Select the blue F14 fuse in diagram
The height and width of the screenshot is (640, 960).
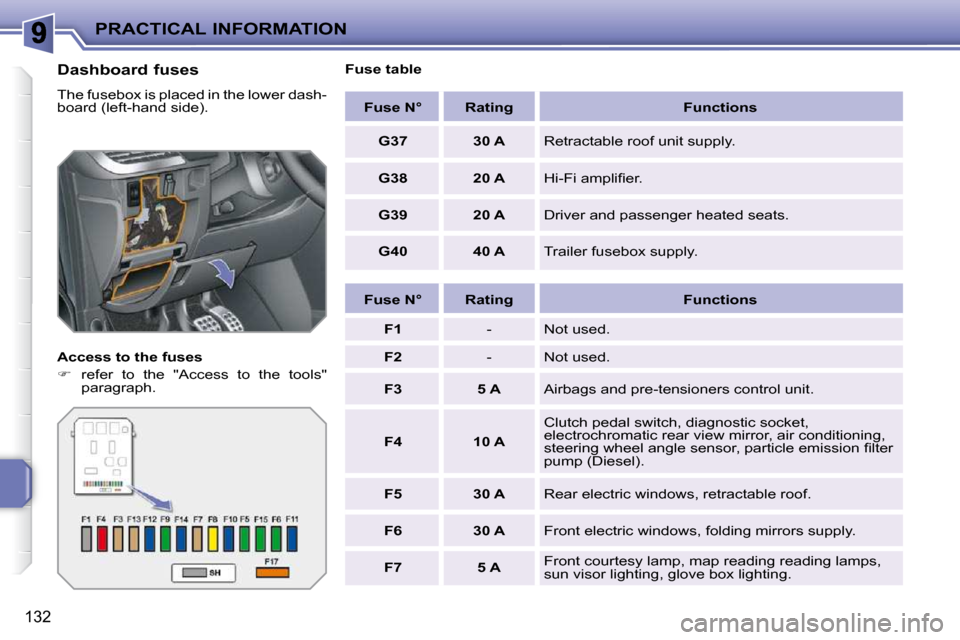pyautogui.click(x=181, y=539)
